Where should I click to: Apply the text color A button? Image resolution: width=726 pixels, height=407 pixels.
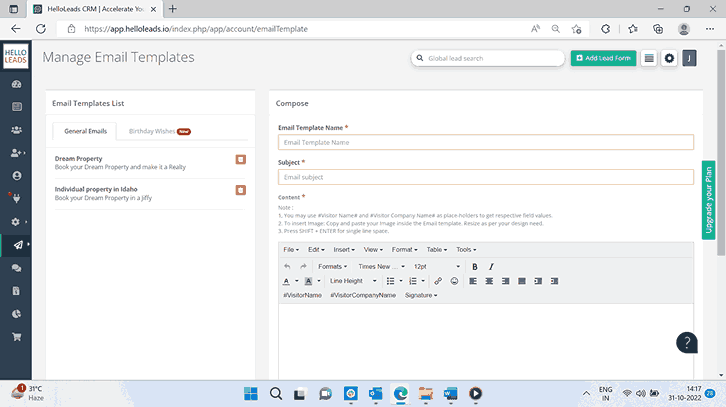coord(286,281)
